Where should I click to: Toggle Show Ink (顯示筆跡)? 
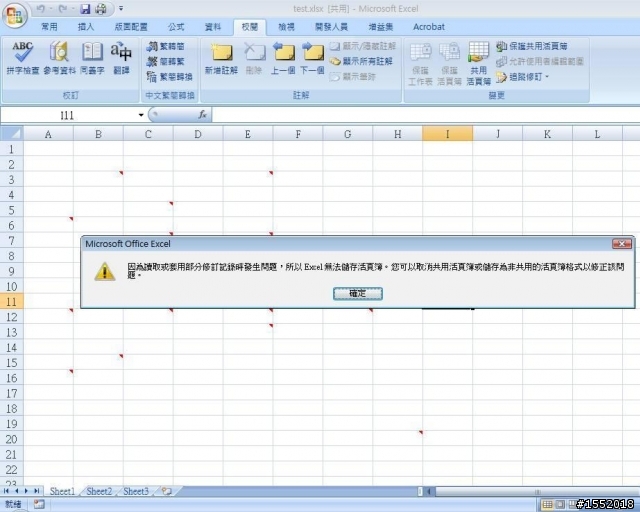[x=353, y=76]
